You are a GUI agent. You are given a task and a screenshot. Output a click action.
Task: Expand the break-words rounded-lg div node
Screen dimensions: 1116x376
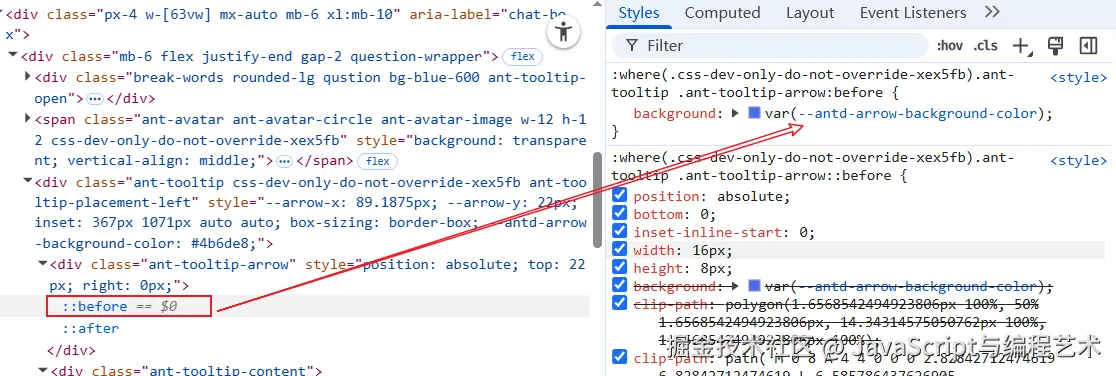[x=27, y=77]
